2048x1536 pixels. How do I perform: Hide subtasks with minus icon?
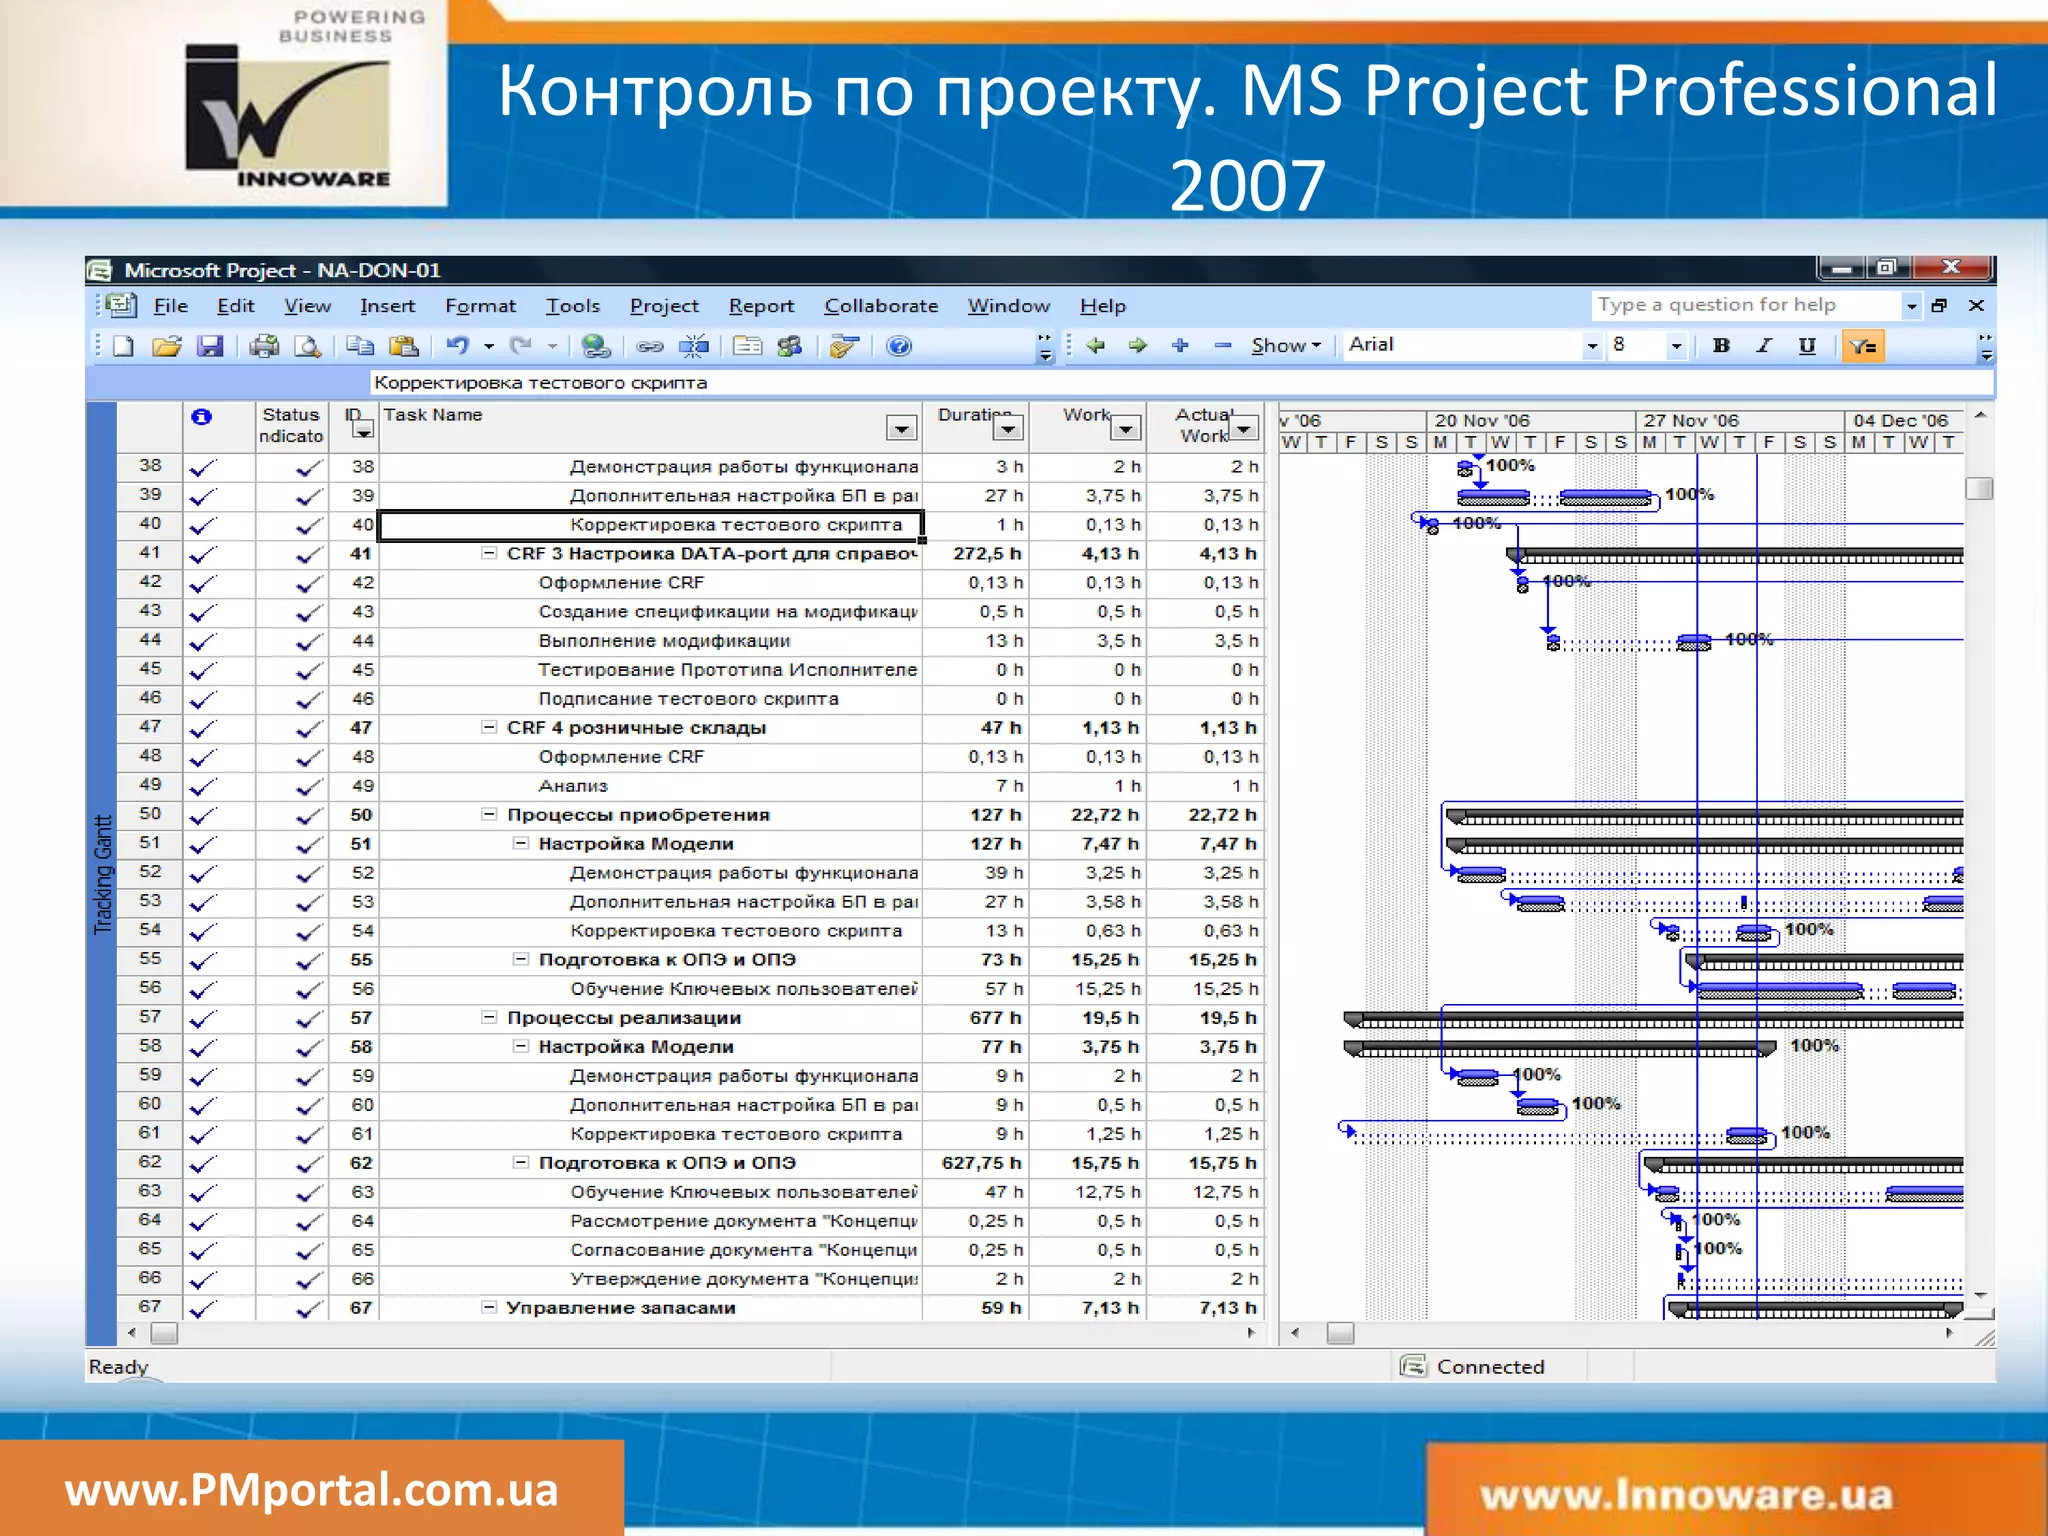coord(1223,345)
